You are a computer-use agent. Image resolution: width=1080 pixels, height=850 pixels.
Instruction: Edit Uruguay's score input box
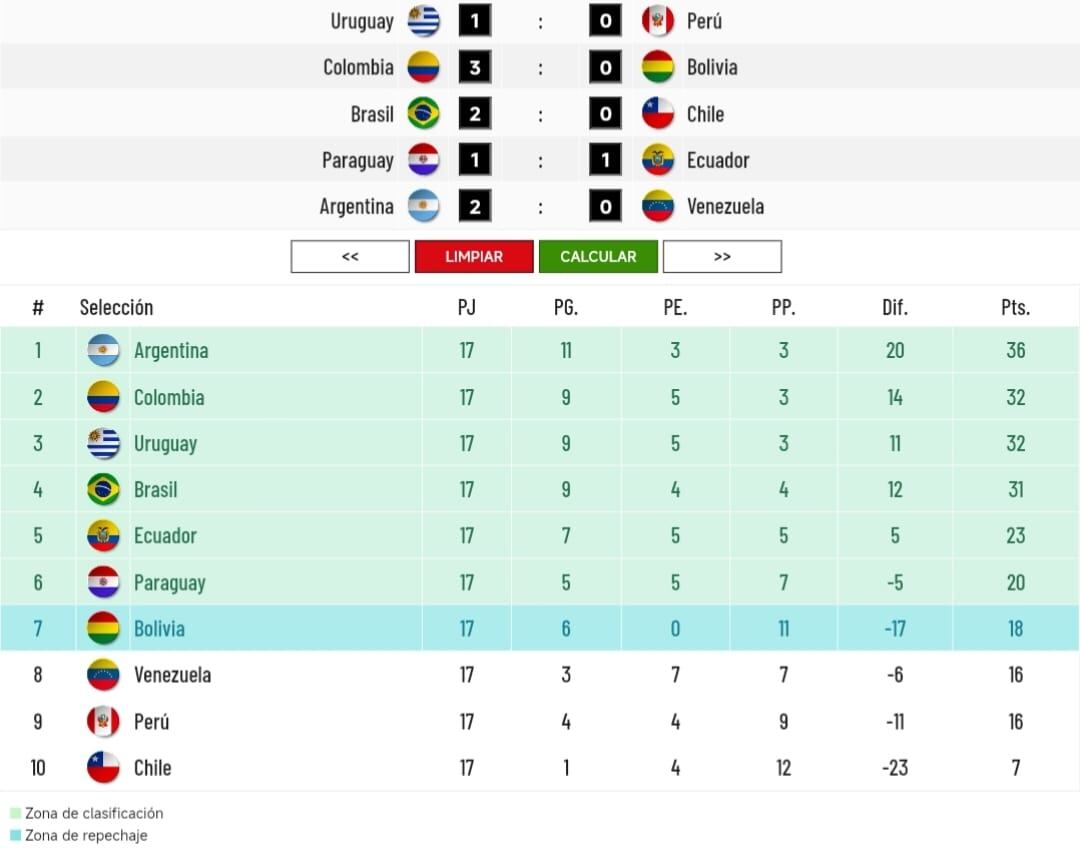coord(474,21)
